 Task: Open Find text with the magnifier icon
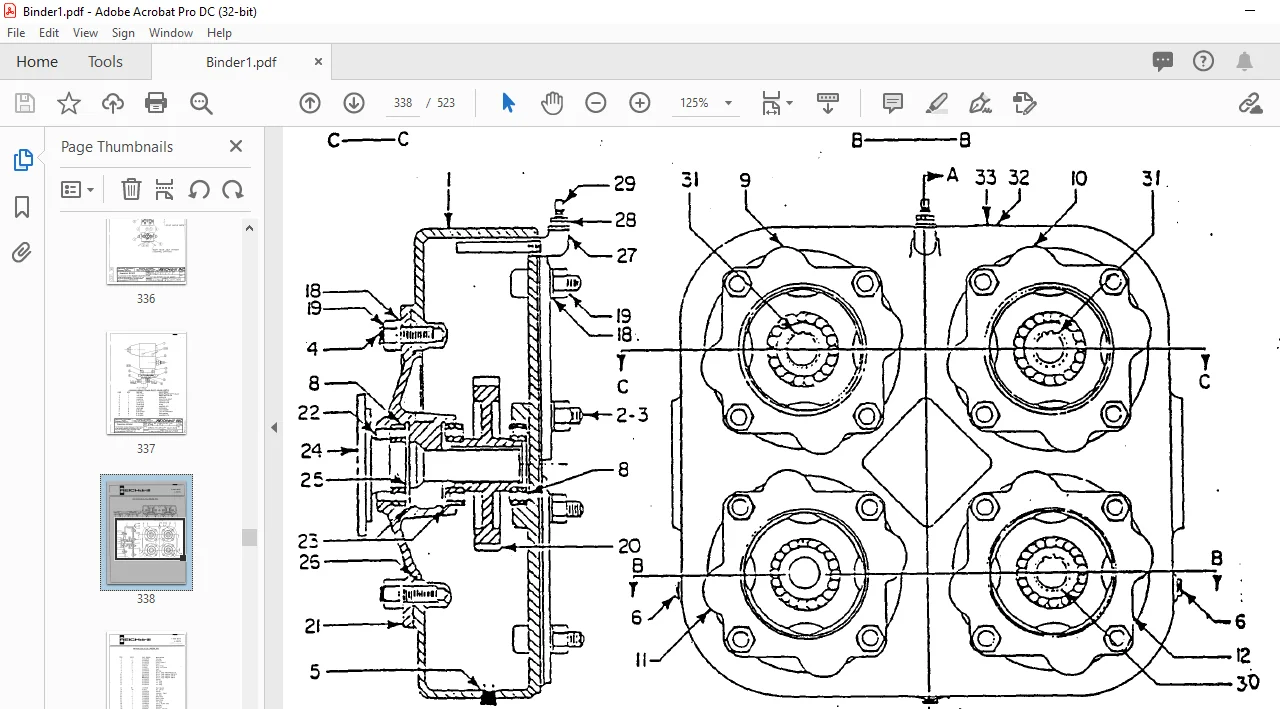(201, 103)
